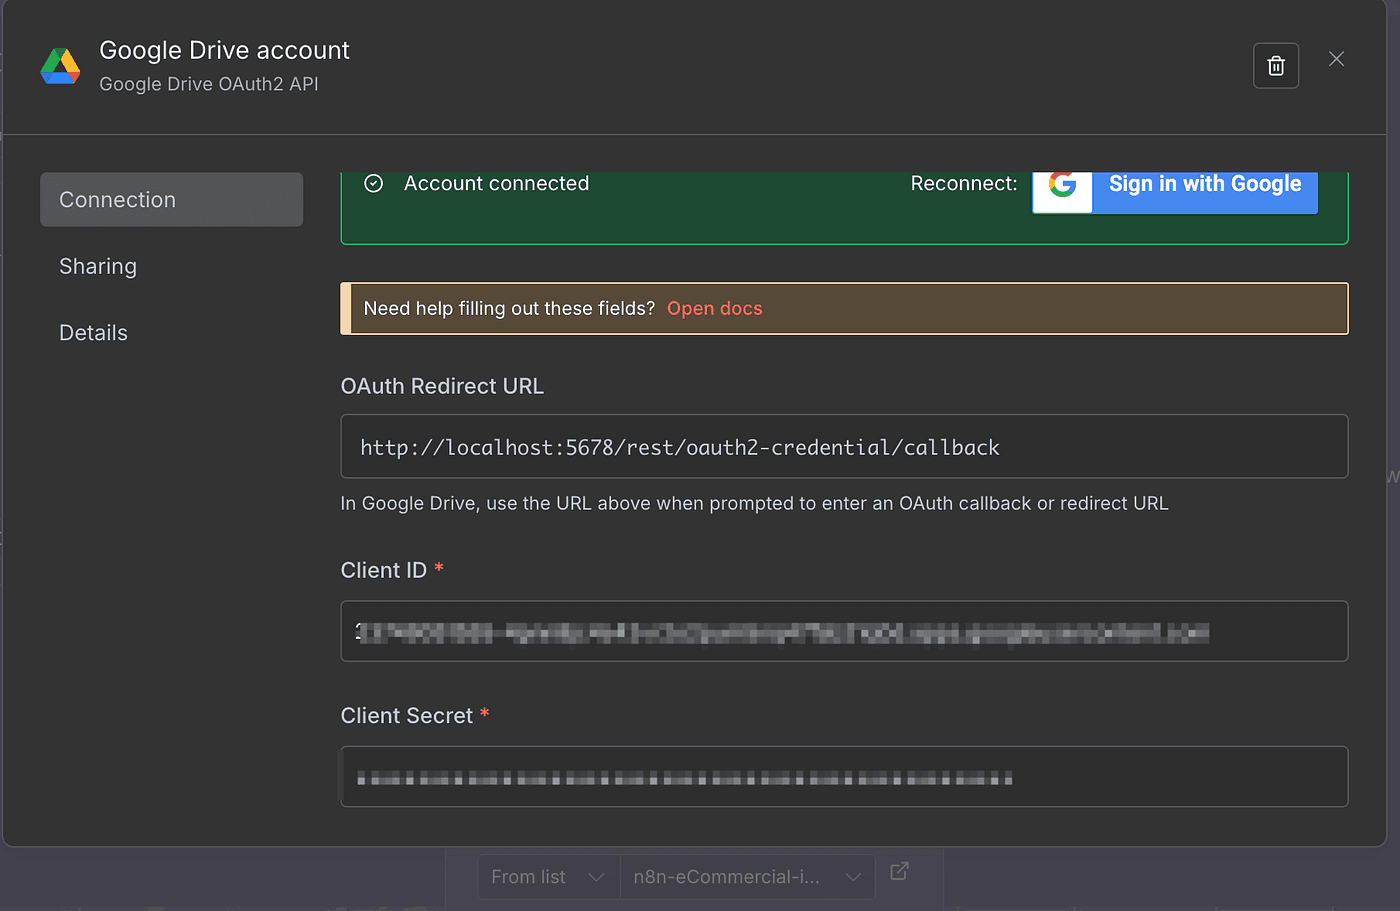The width and height of the screenshot is (1400, 911).
Task: Select the OAuth Redirect URL field
Action: 843,447
